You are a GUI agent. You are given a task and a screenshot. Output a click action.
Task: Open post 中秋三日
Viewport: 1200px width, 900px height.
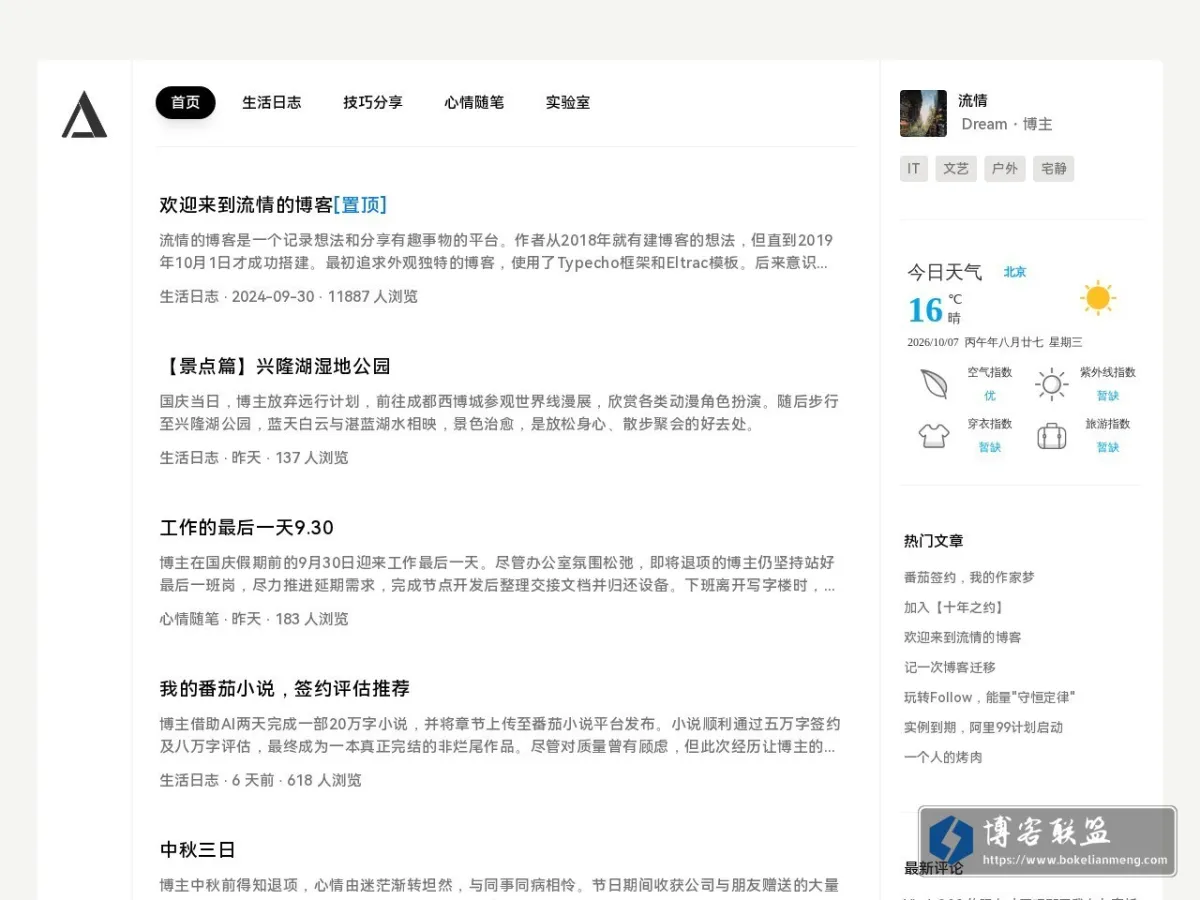tap(198, 850)
